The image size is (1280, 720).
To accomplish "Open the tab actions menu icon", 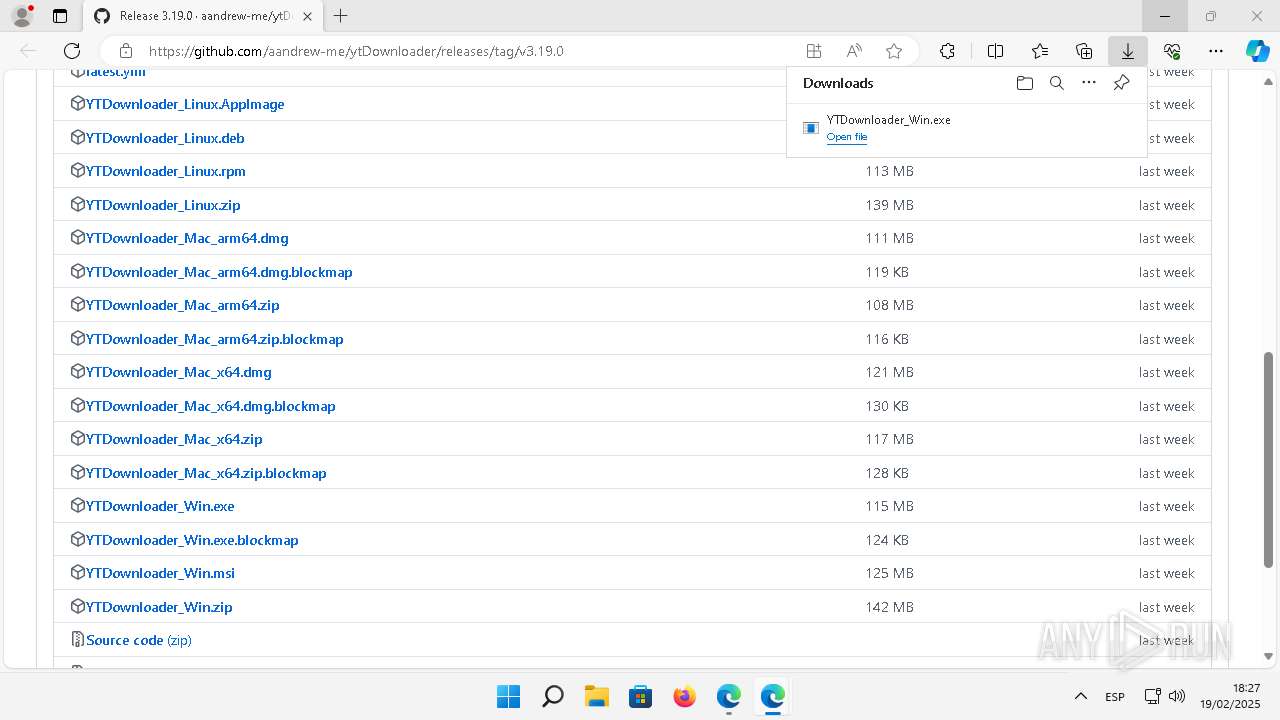I will coord(60,16).
